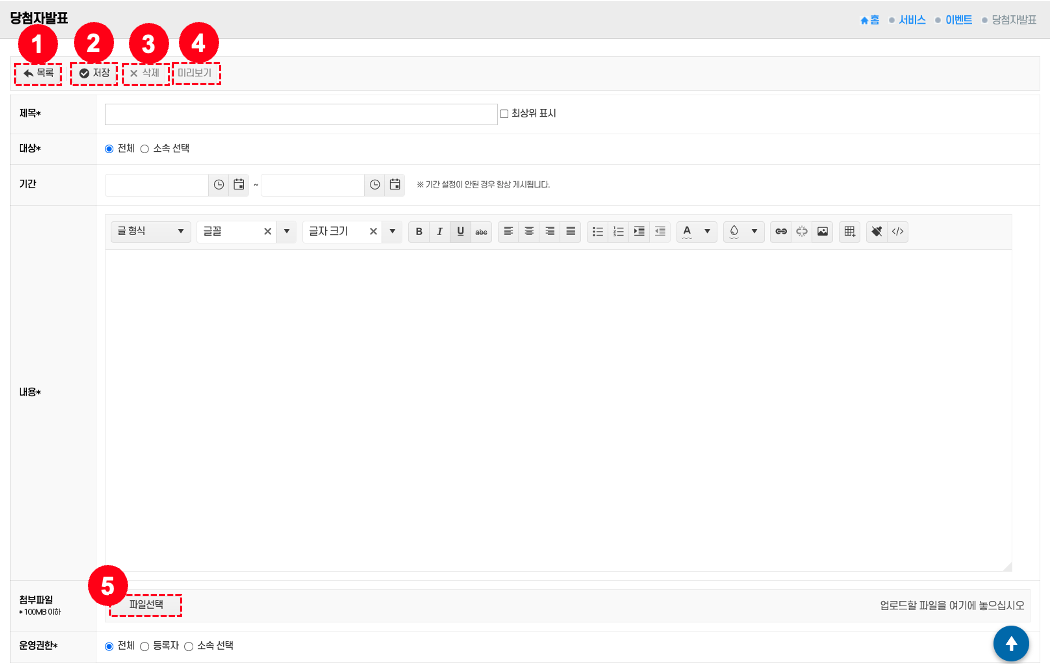The height and width of the screenshot is (665, 1050).
Task: Insert a table in the editor
Action: point(849,231)
